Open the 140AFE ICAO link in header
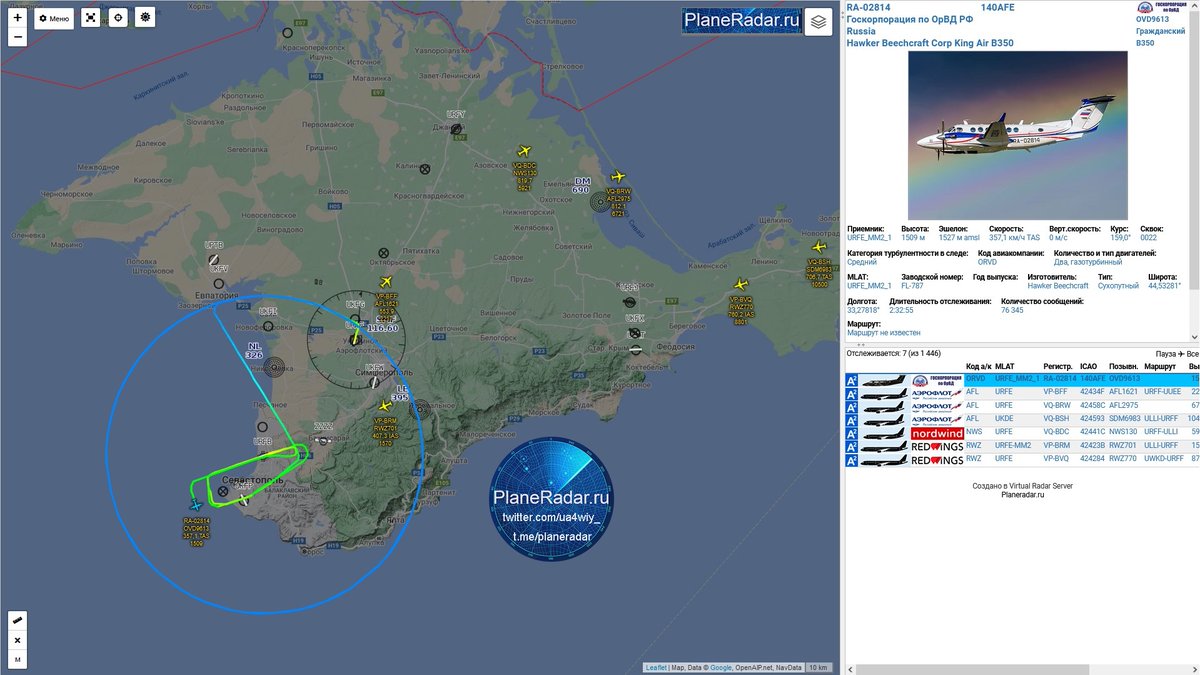 click(997, 7)
